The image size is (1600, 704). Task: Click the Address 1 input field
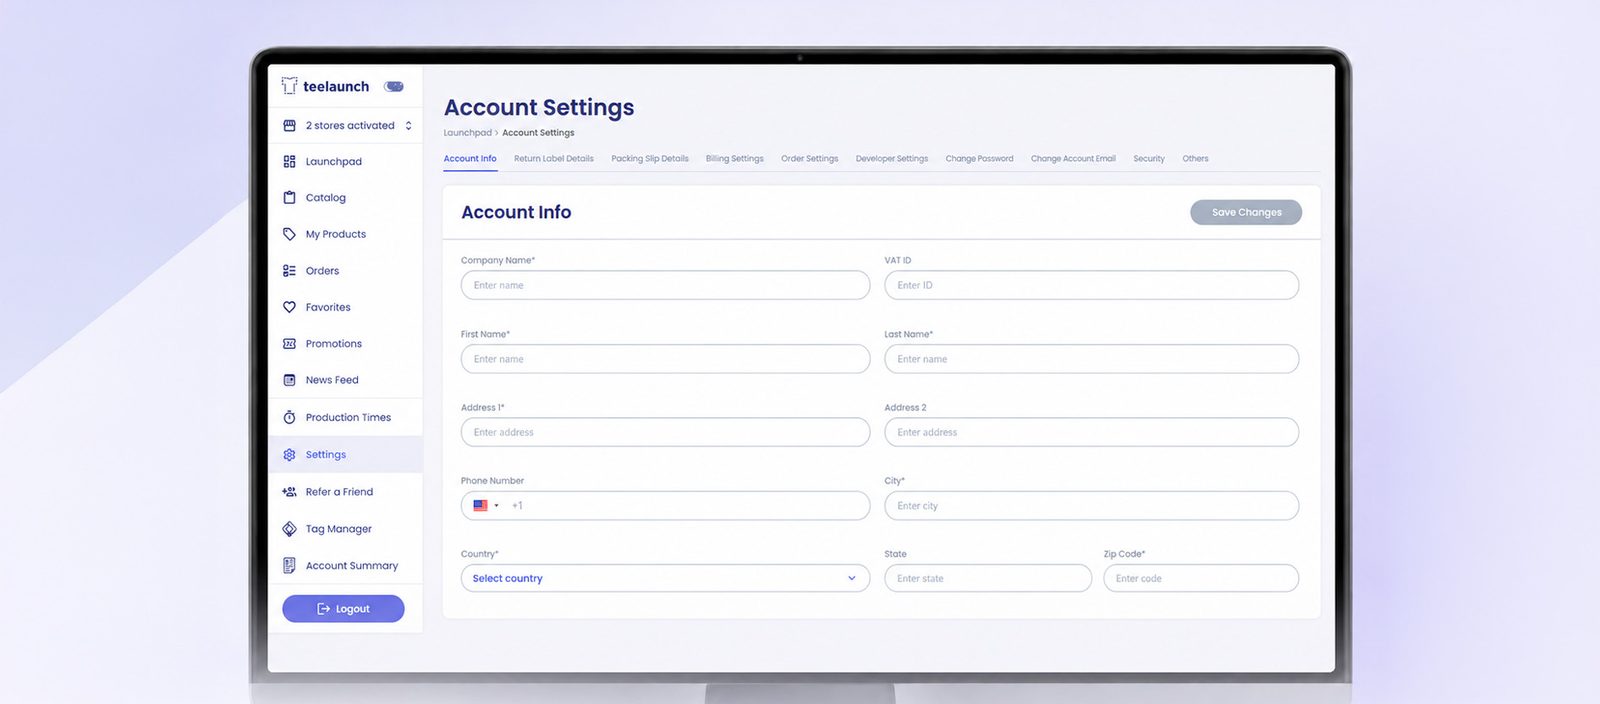(x=665, y=432)
